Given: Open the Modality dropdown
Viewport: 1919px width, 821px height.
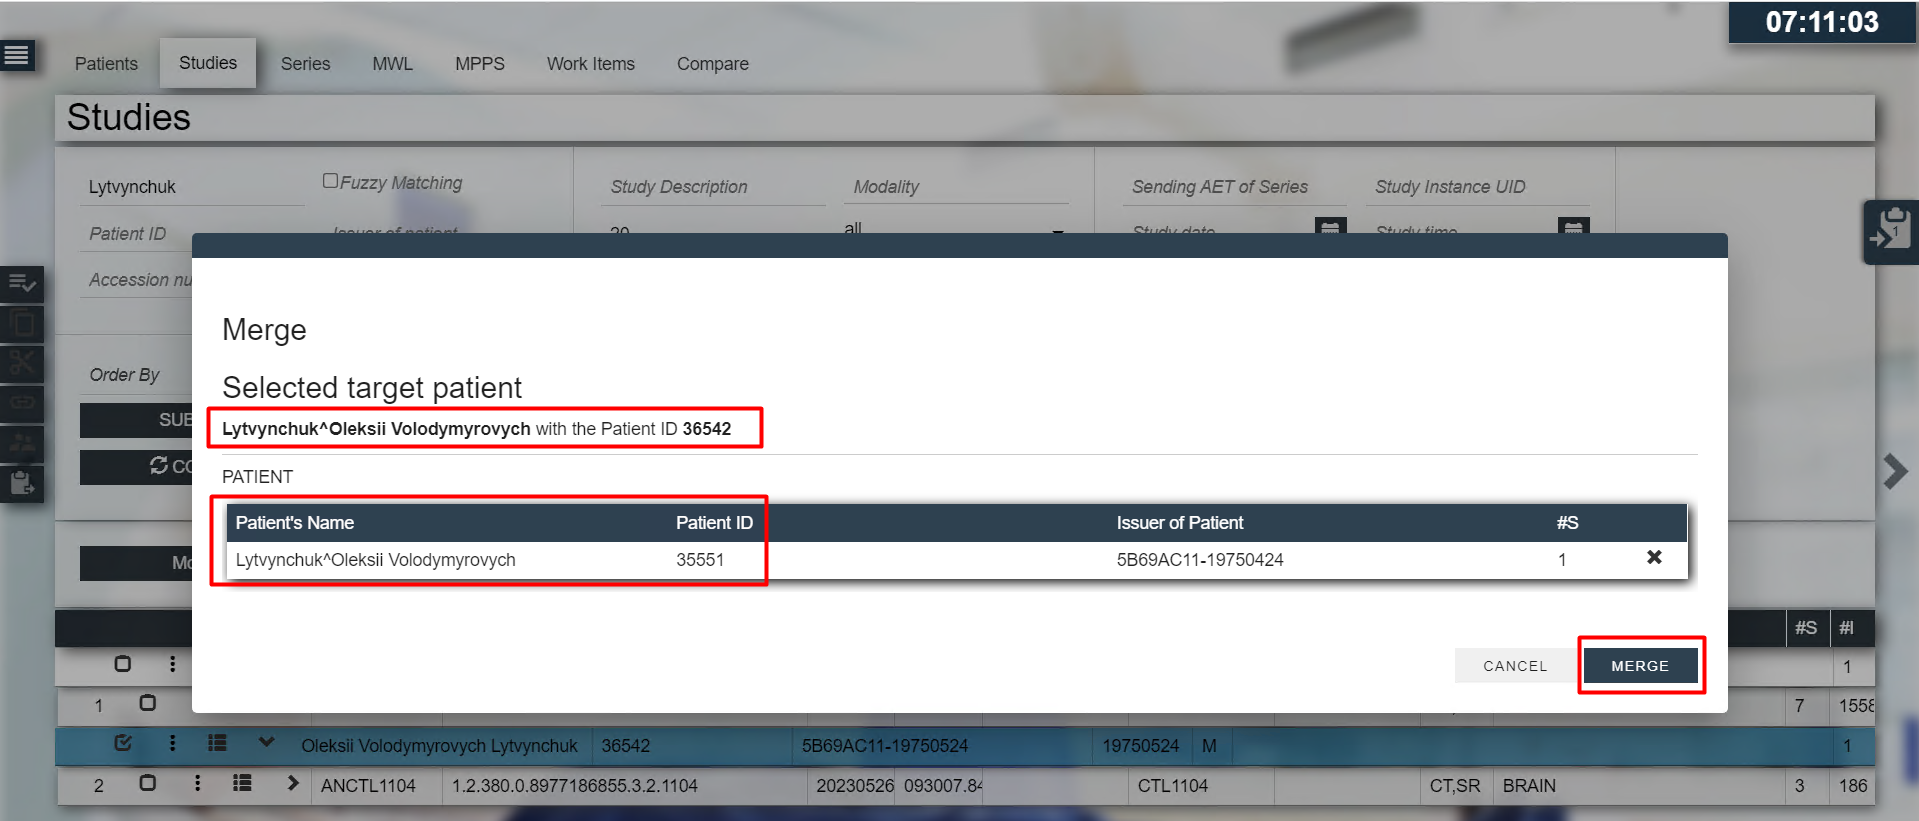Looking at the screenshot, I should tap(955, 230).
